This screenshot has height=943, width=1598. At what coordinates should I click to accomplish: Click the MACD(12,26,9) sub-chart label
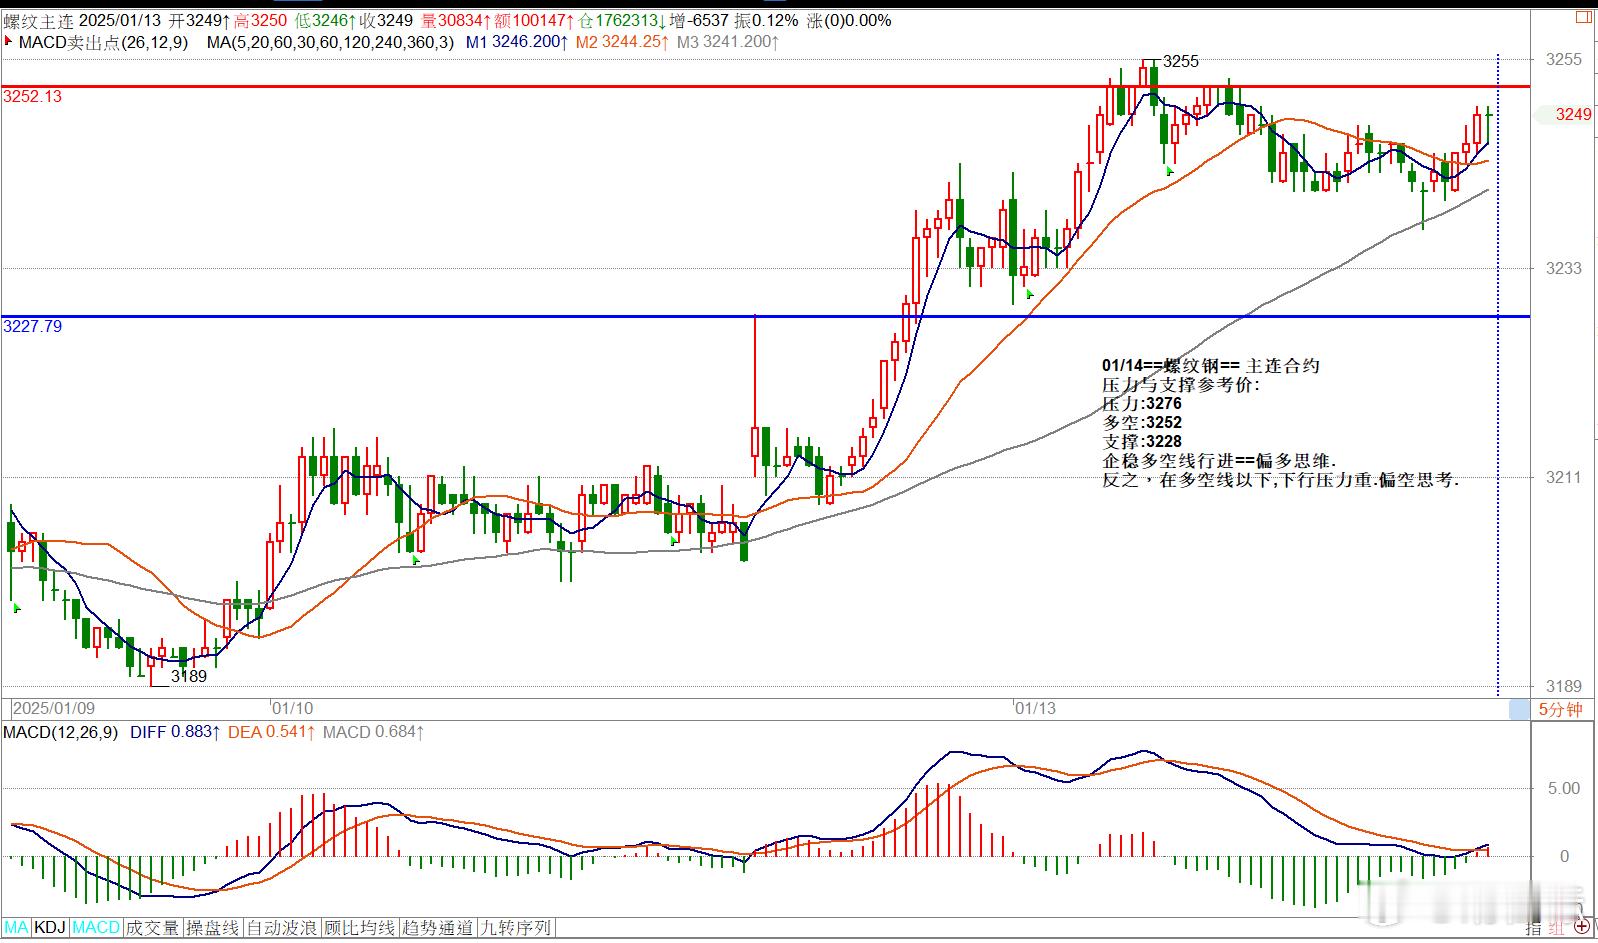(60, 732)
